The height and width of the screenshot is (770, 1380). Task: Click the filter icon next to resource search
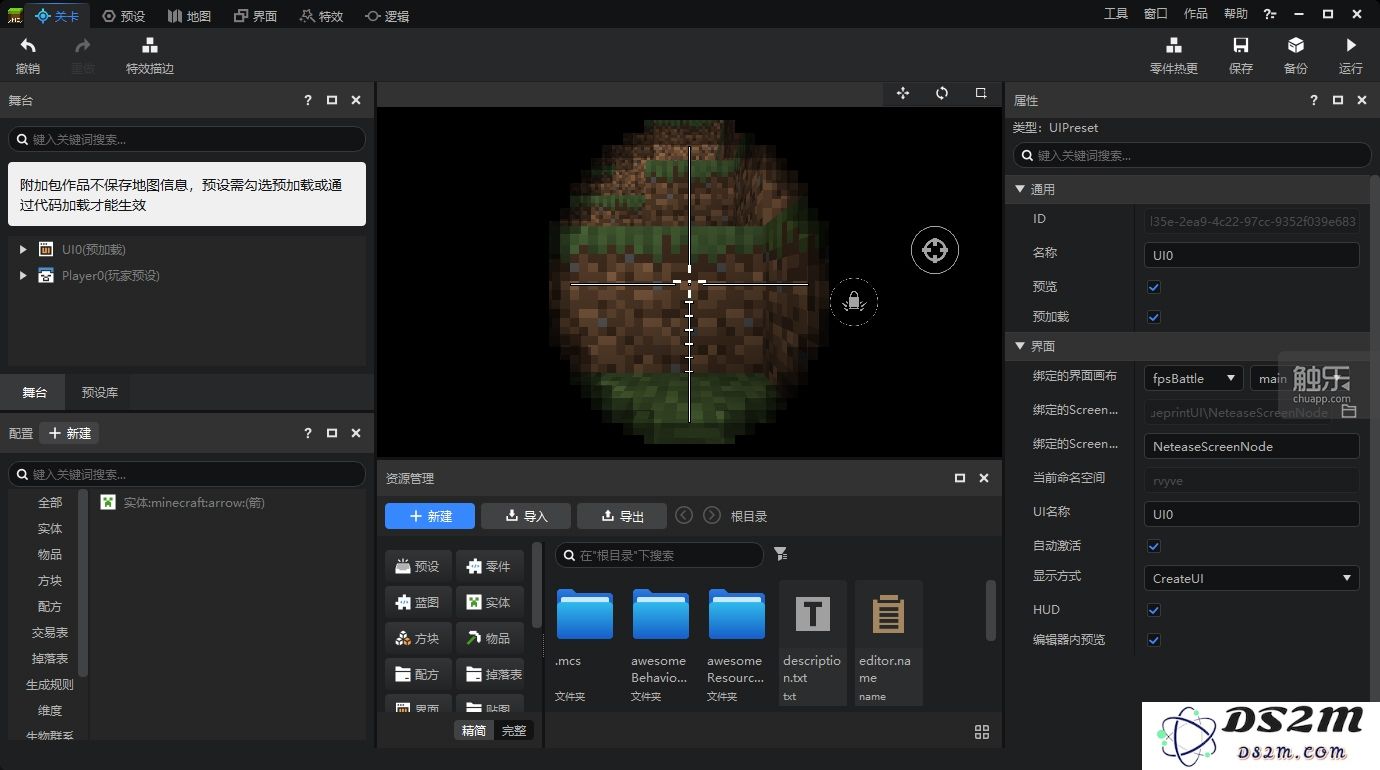pyautogui.click(x=781, y=554)
